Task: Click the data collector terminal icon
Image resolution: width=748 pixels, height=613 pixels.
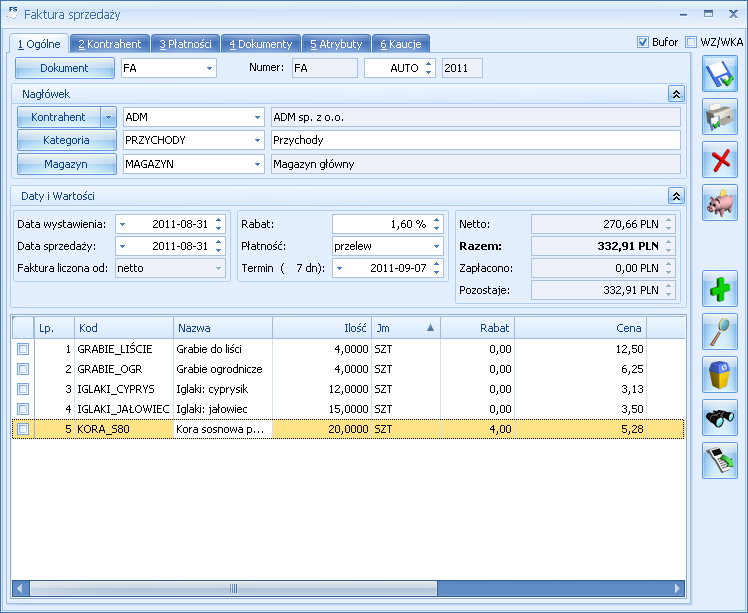Action: 720,460
